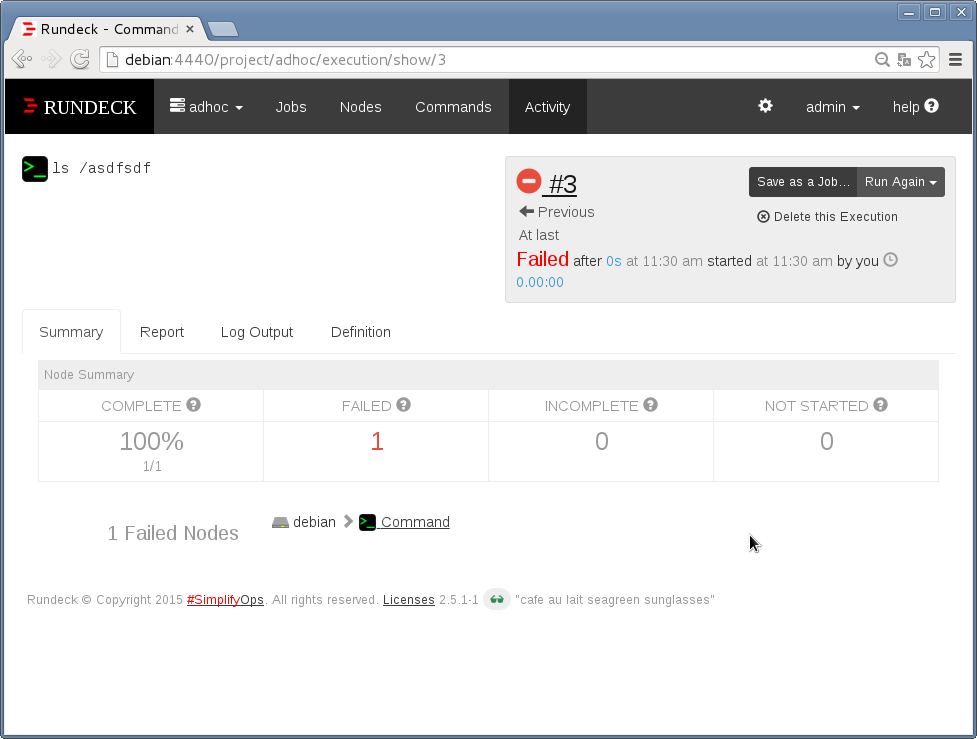
Task: Click the page icon in address bar
Action: click(112, 60)
